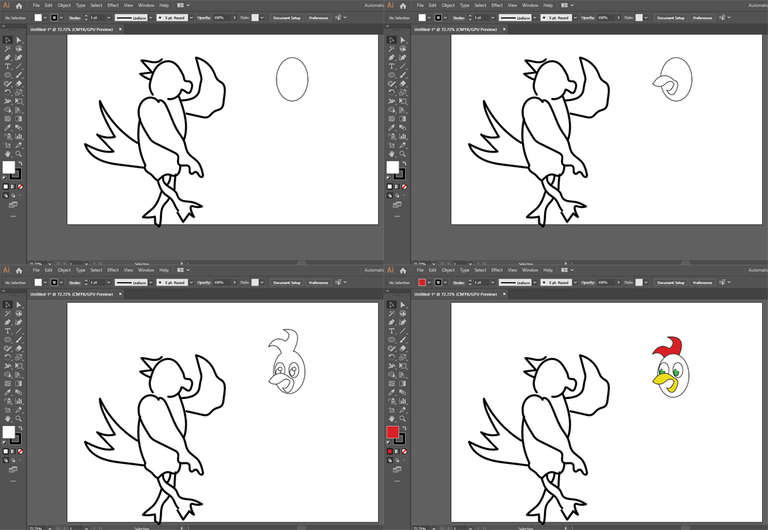768x530 pixels.
Task: Select the Rotate tool in the beaked-oval window
Action: click(x=392, y=93)
